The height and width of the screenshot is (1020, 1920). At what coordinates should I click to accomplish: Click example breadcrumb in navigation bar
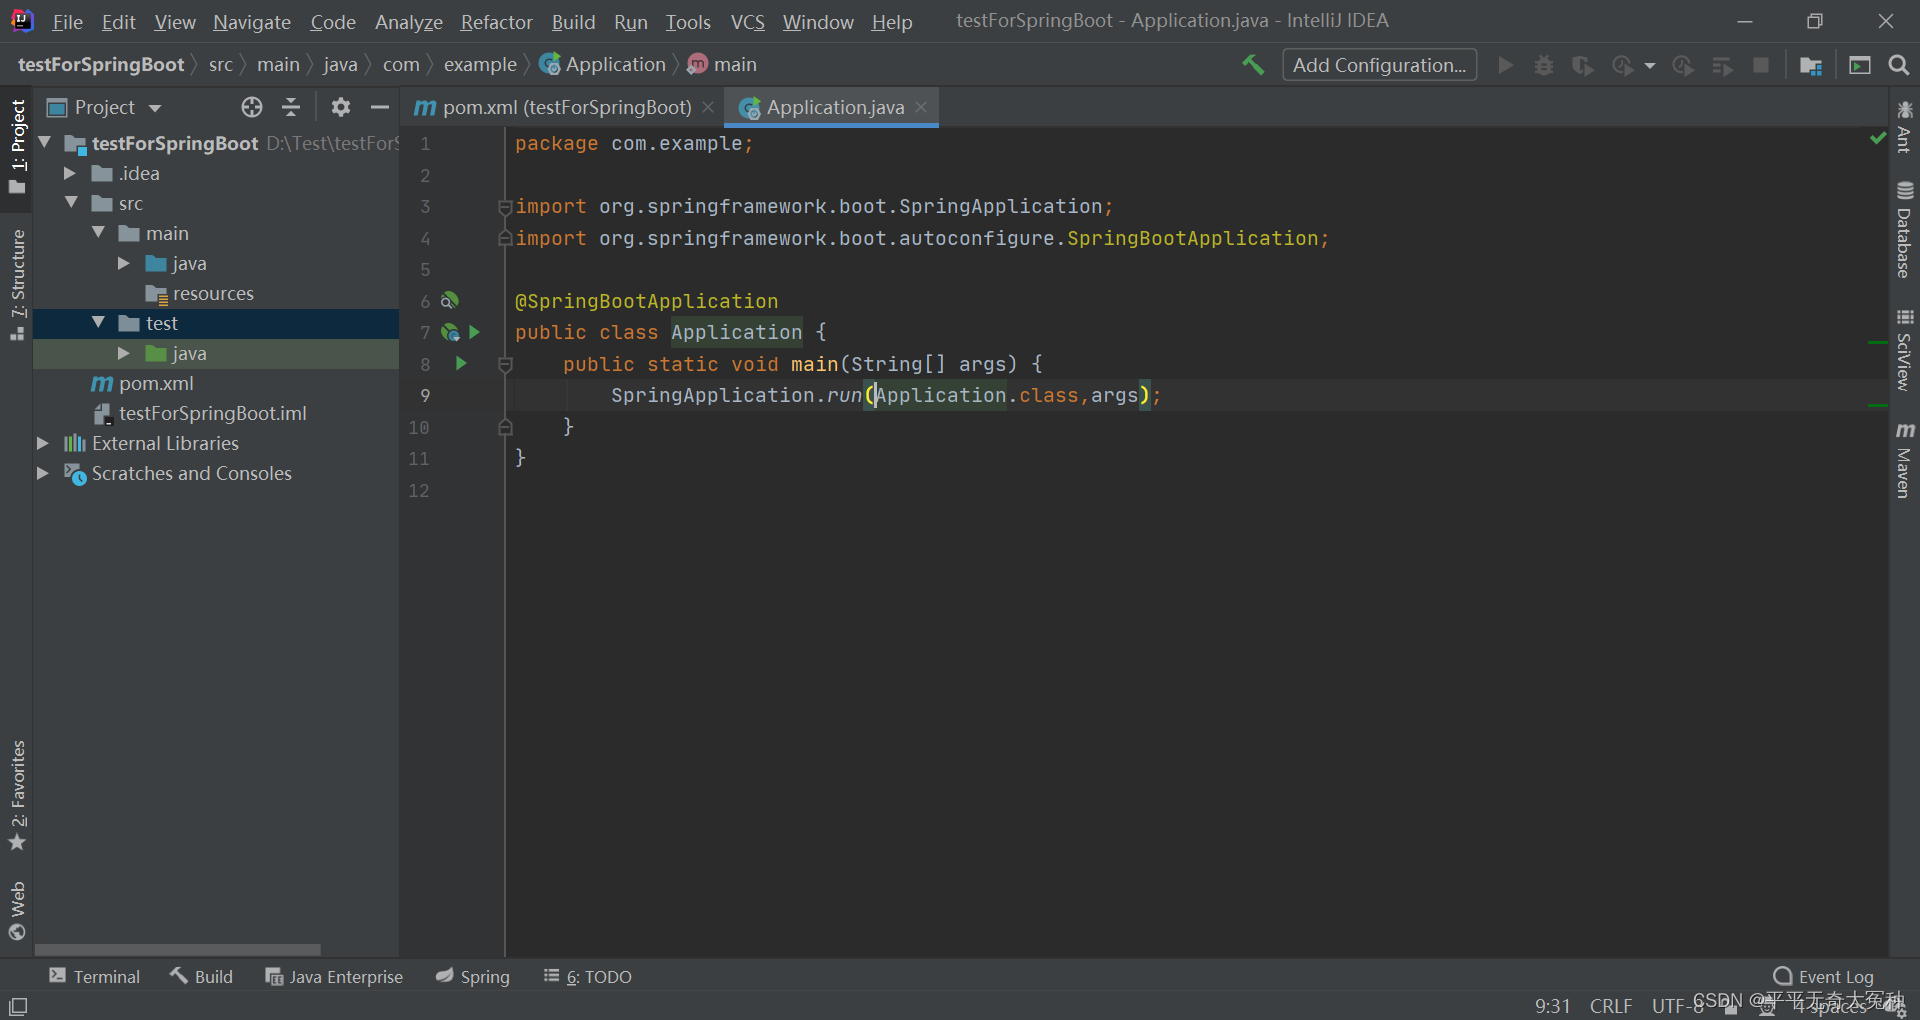pos(480,65)
